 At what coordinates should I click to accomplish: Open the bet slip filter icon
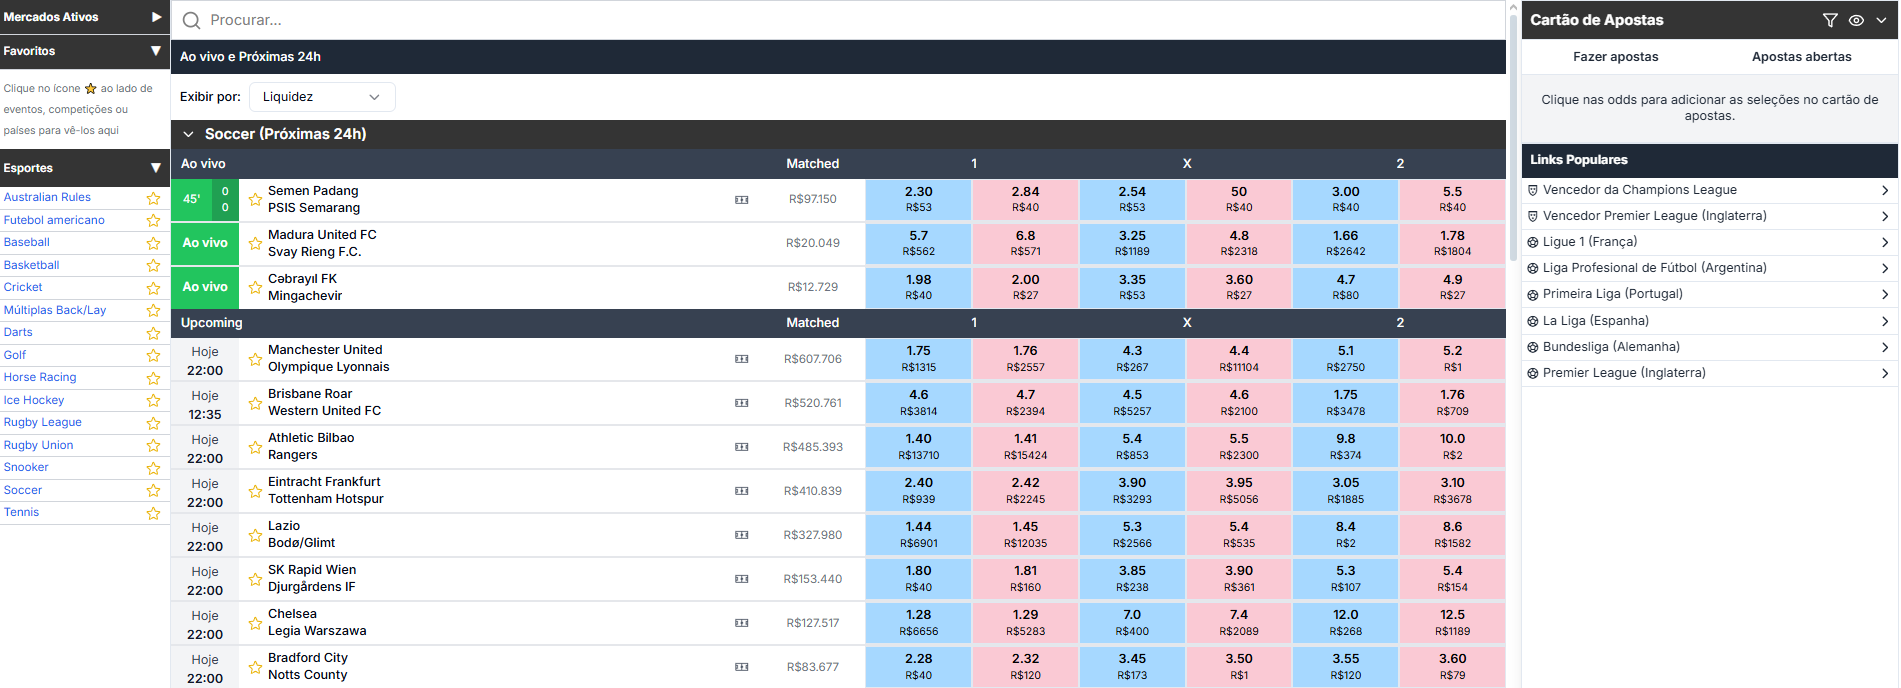click(1830, 20)
